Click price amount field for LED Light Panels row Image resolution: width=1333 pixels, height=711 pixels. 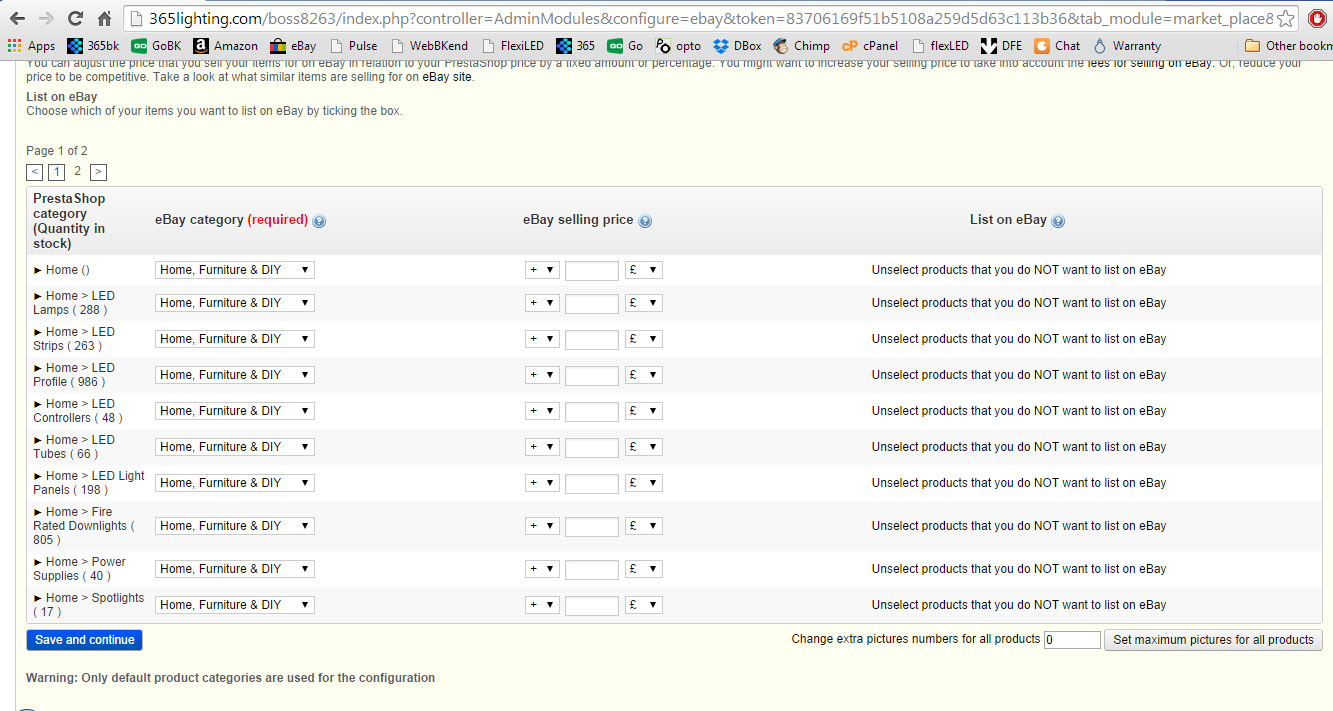pos(592,483)
